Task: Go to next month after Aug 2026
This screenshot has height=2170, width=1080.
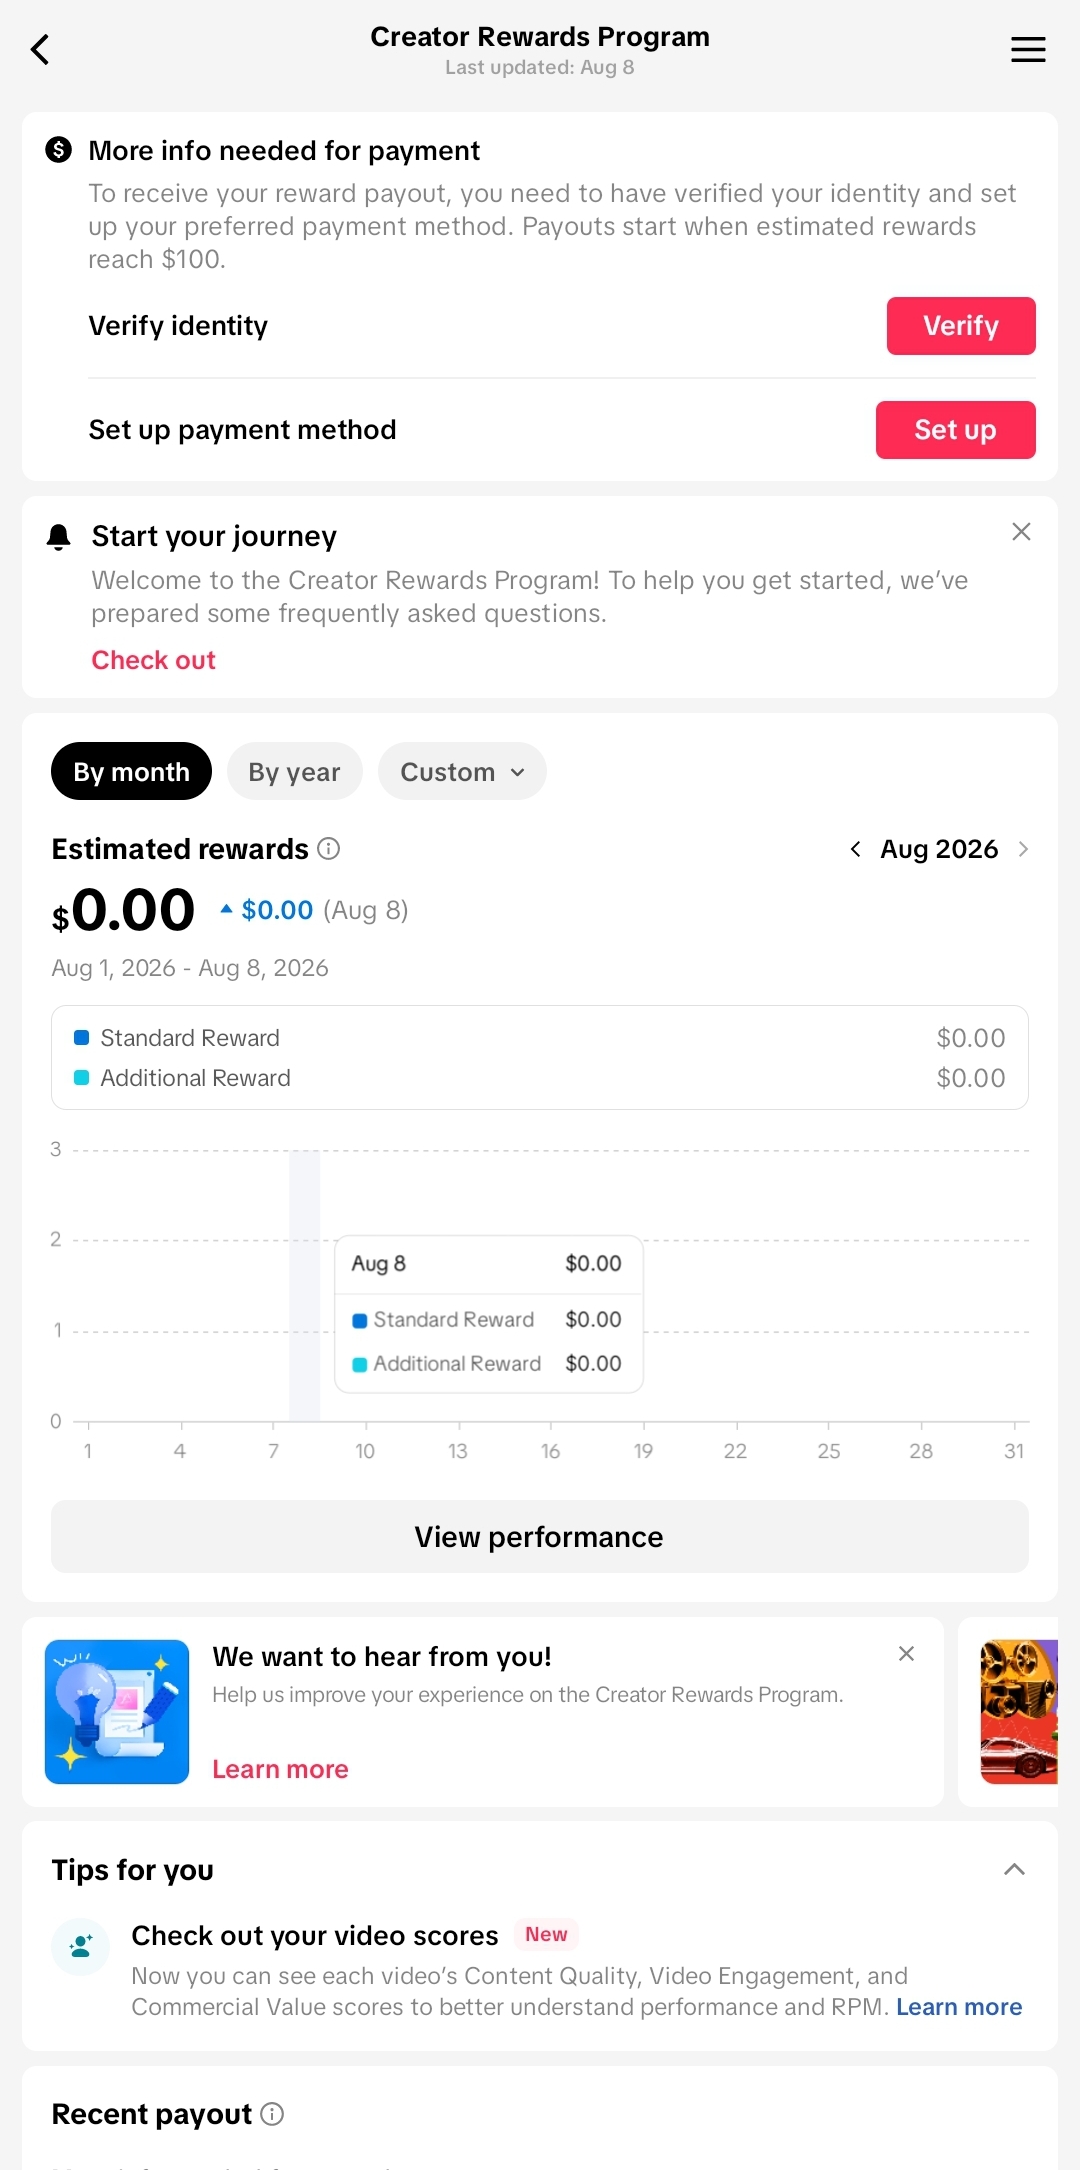Action: [1023, 849]
